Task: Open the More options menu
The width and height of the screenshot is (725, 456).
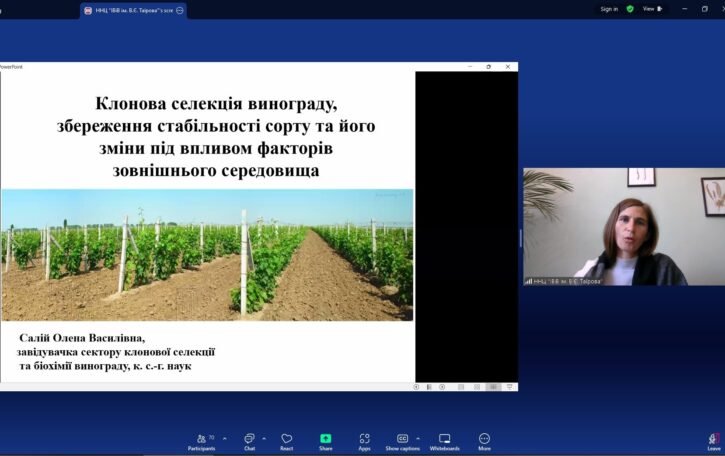Action: pyautogui.click(x=484, y=439)
